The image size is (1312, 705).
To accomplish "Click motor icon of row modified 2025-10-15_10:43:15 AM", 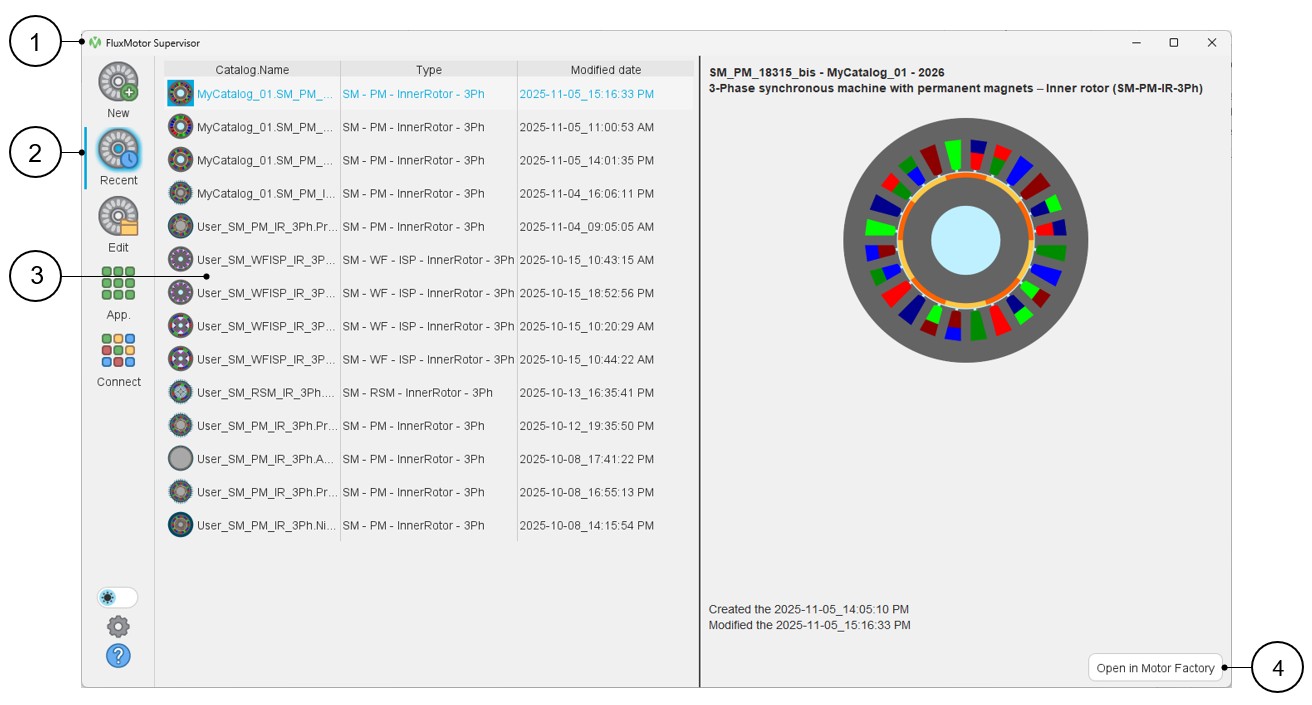I will (x=180, y=259).
